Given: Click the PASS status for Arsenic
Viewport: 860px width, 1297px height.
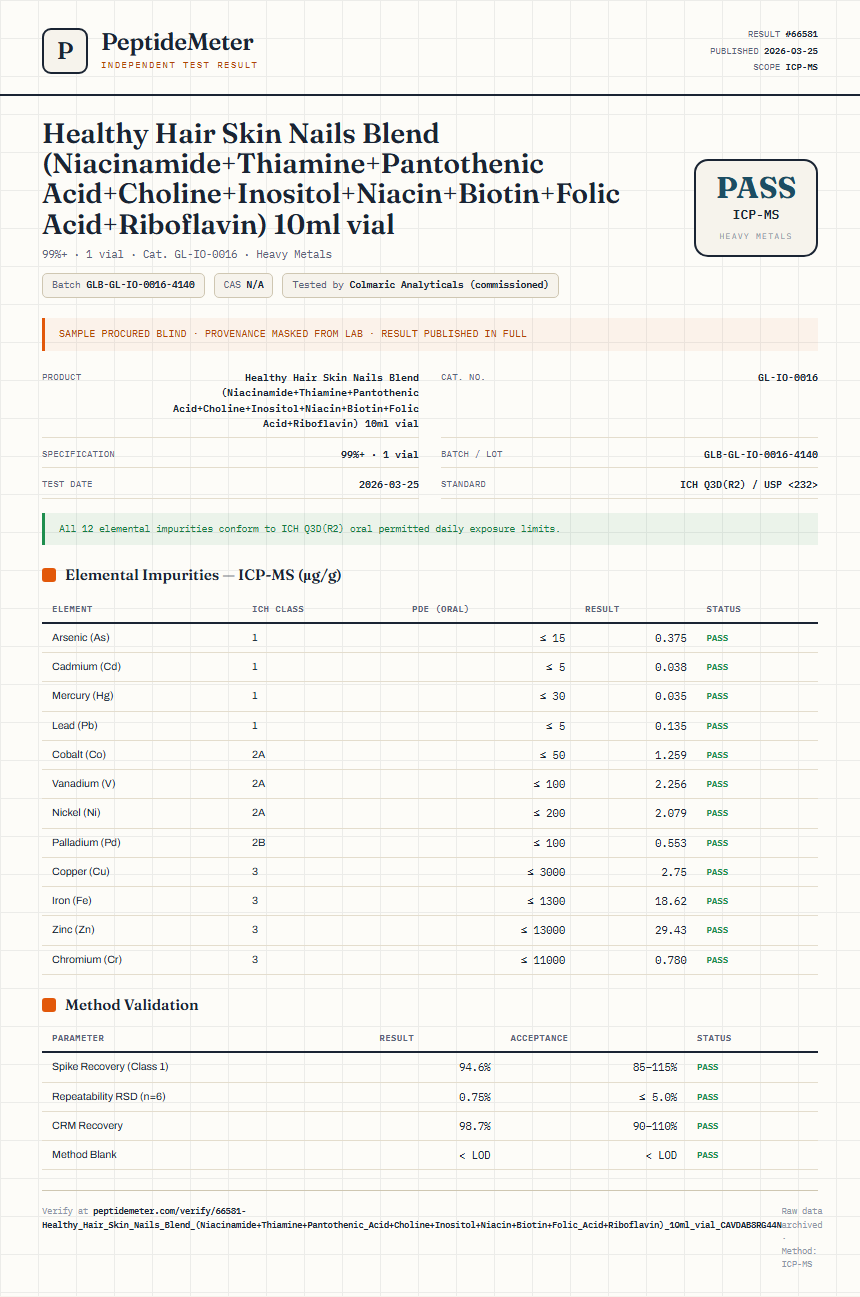Looking at the screenshot, I should click(717, 638).
